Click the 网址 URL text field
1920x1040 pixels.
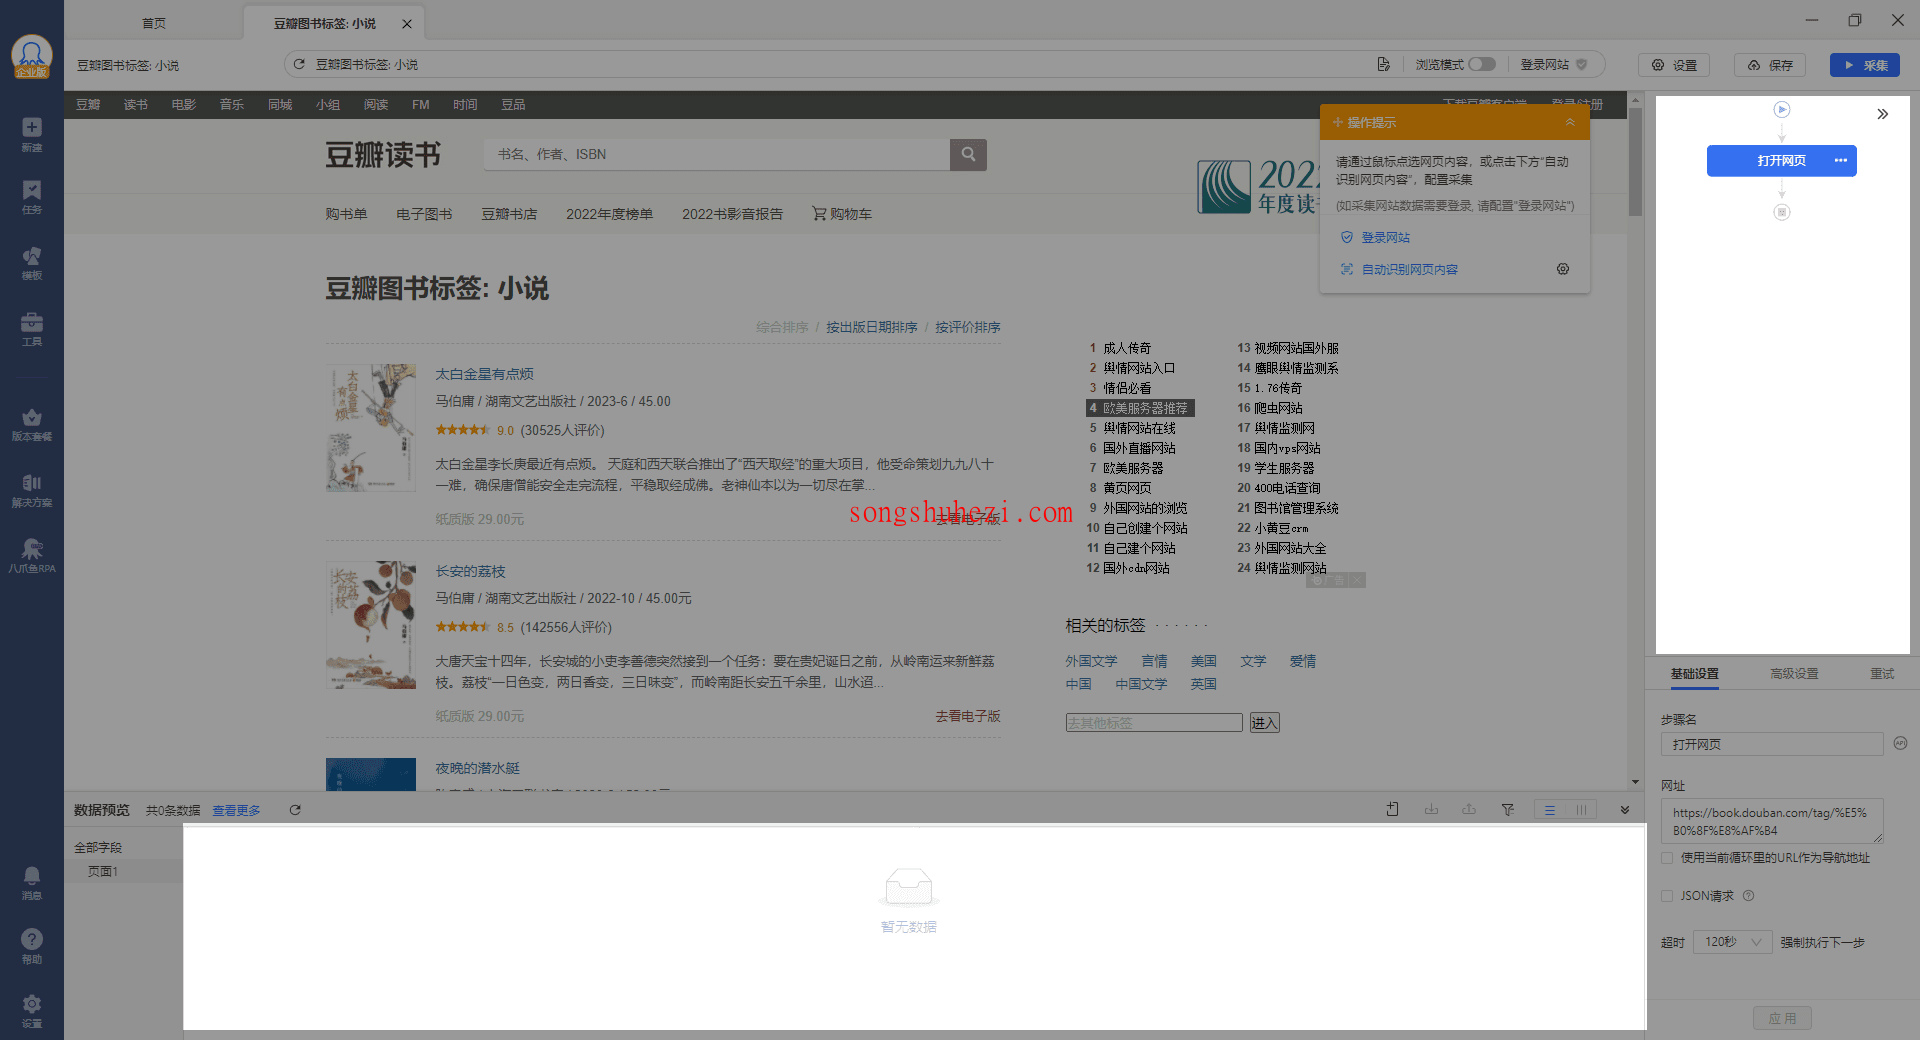(x=1772, y=821)
